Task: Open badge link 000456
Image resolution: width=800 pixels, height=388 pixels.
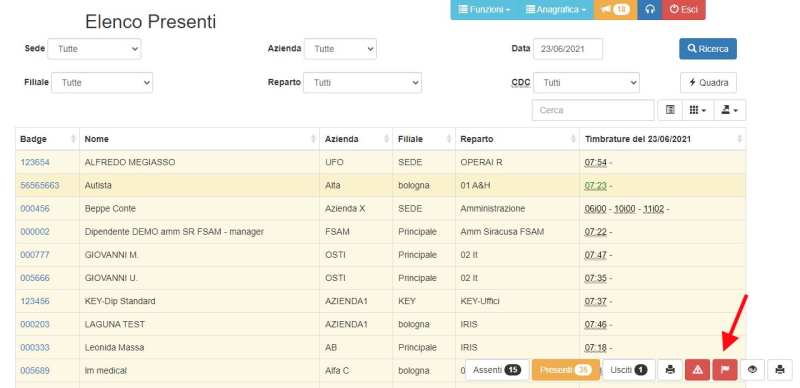Action: [35, 209]
